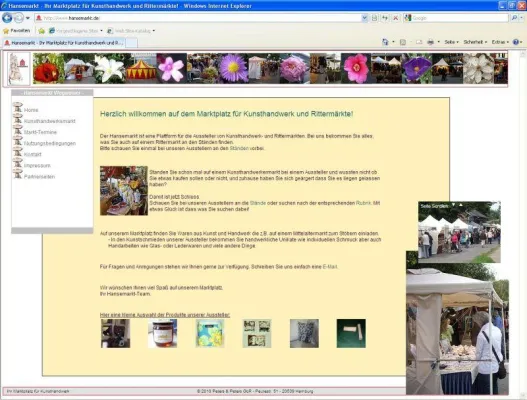The width and height of the screenshot is (527, 400).
Task: Open the Print options dropdown arrow
Action: coord(439,42)
